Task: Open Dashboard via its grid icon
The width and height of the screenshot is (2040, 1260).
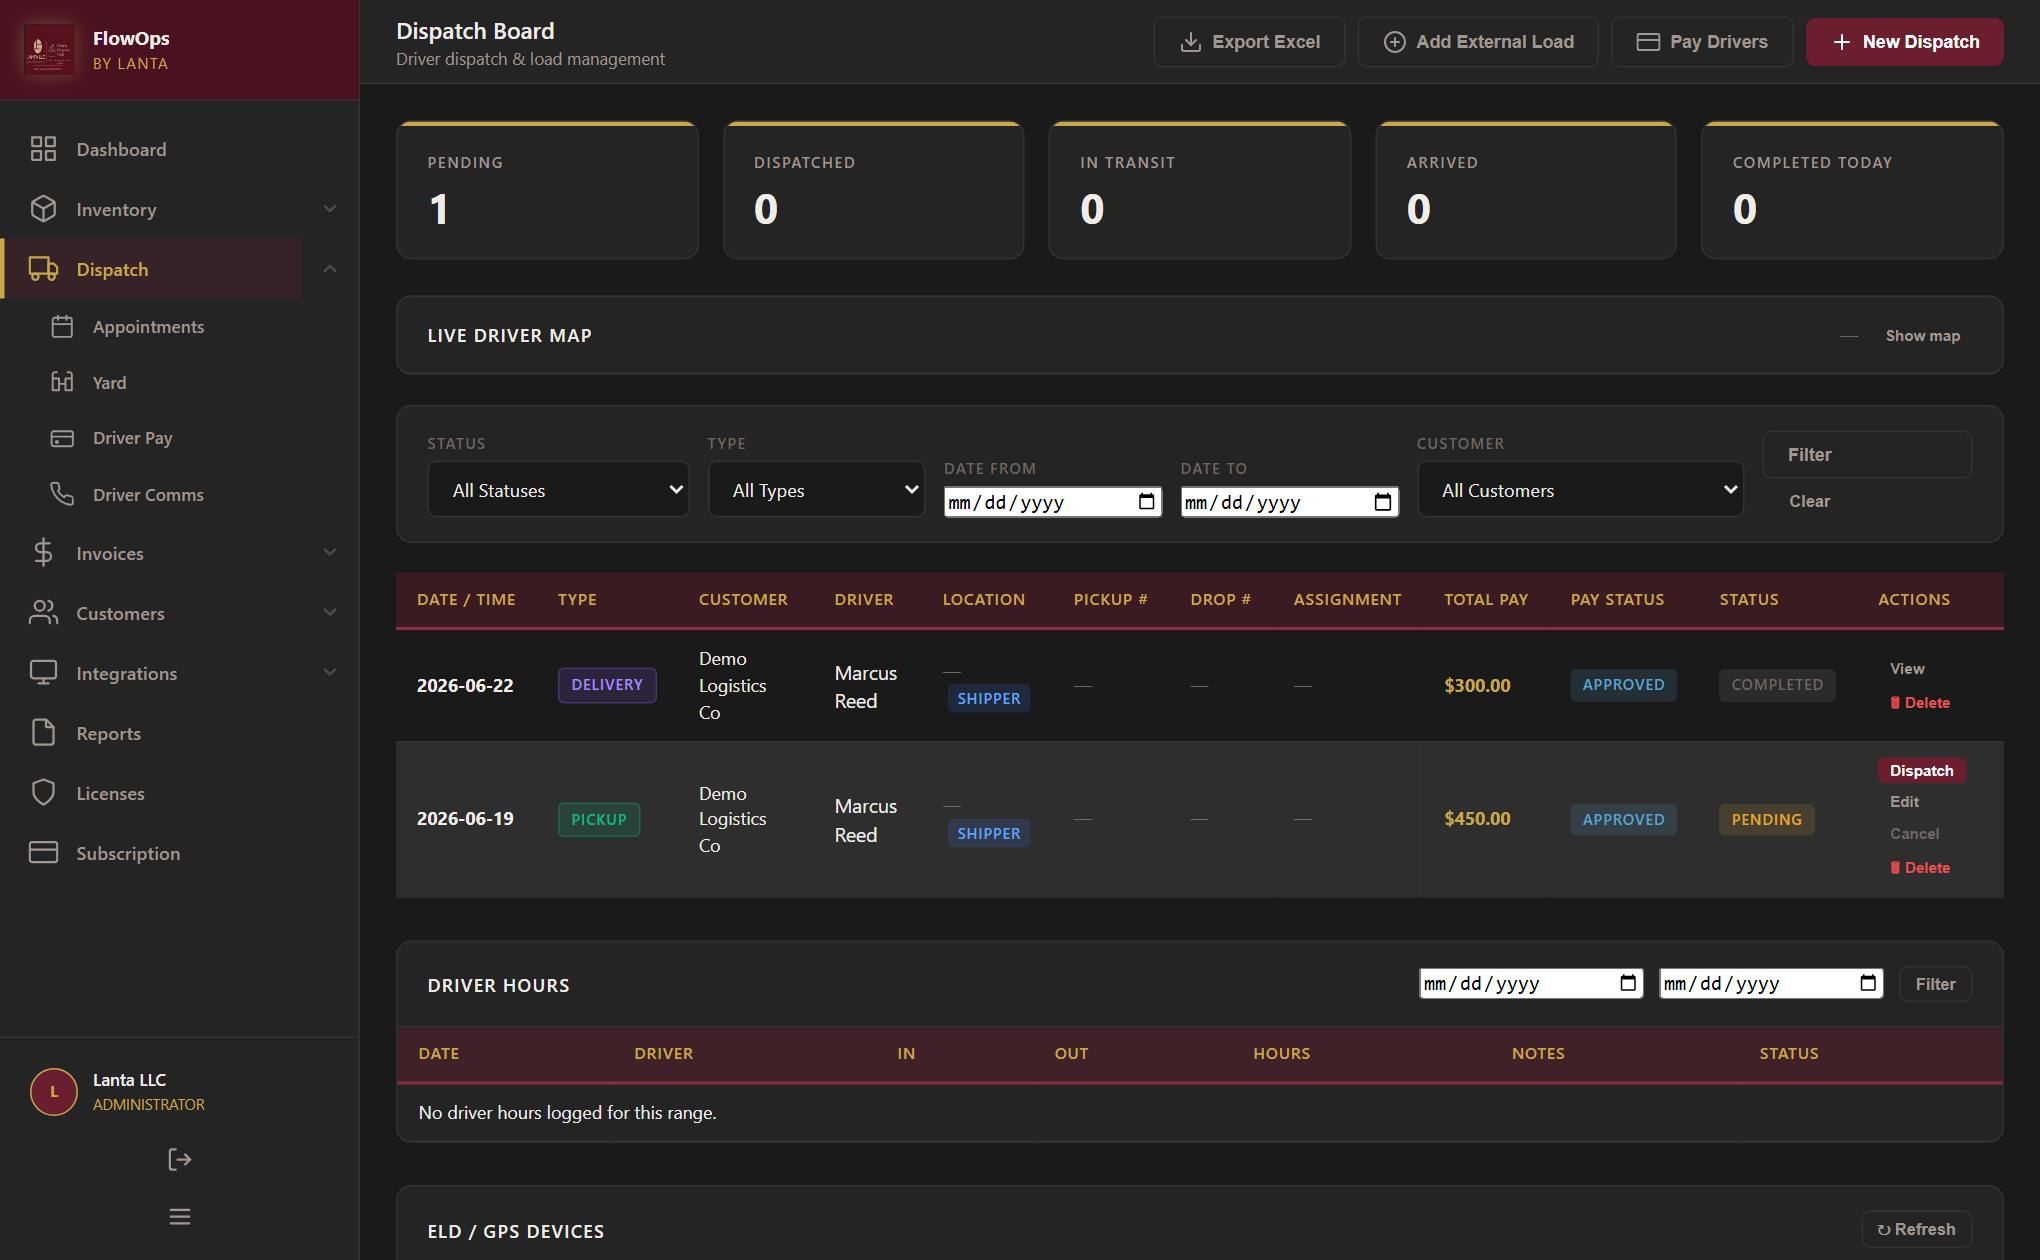Action: [x=43, y=149]
